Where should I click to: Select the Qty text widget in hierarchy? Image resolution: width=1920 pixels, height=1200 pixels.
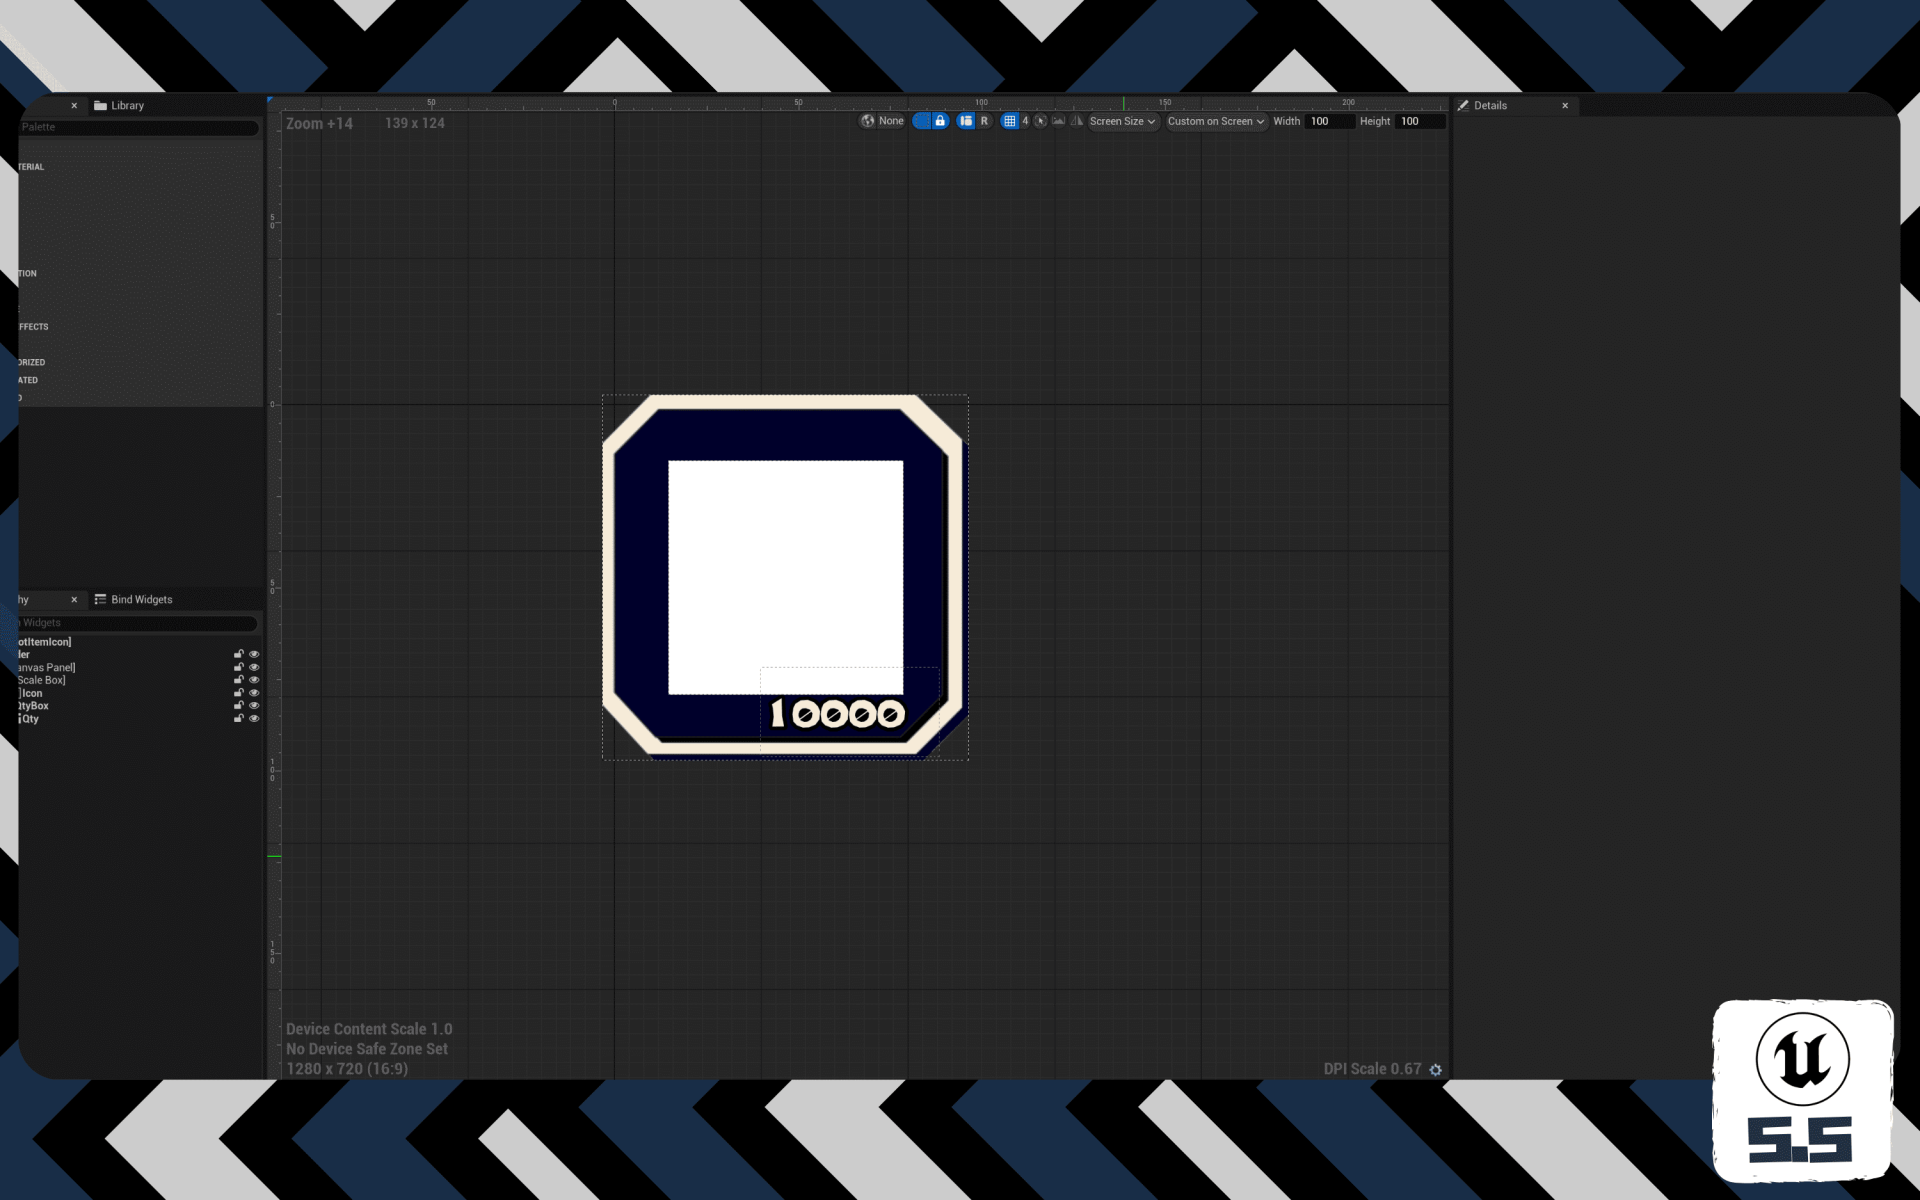[x=29, y=719]
